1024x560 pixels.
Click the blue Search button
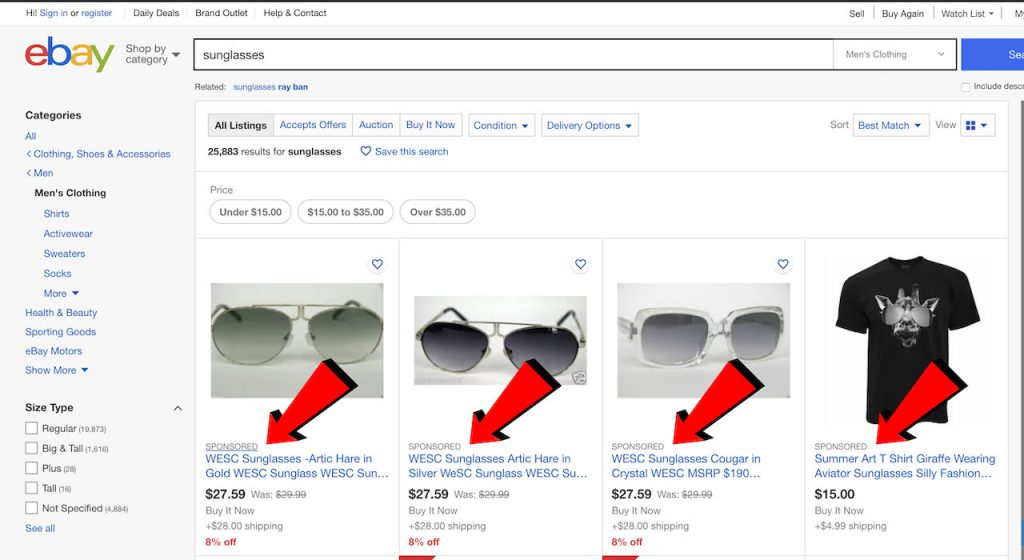pos(993,55)
